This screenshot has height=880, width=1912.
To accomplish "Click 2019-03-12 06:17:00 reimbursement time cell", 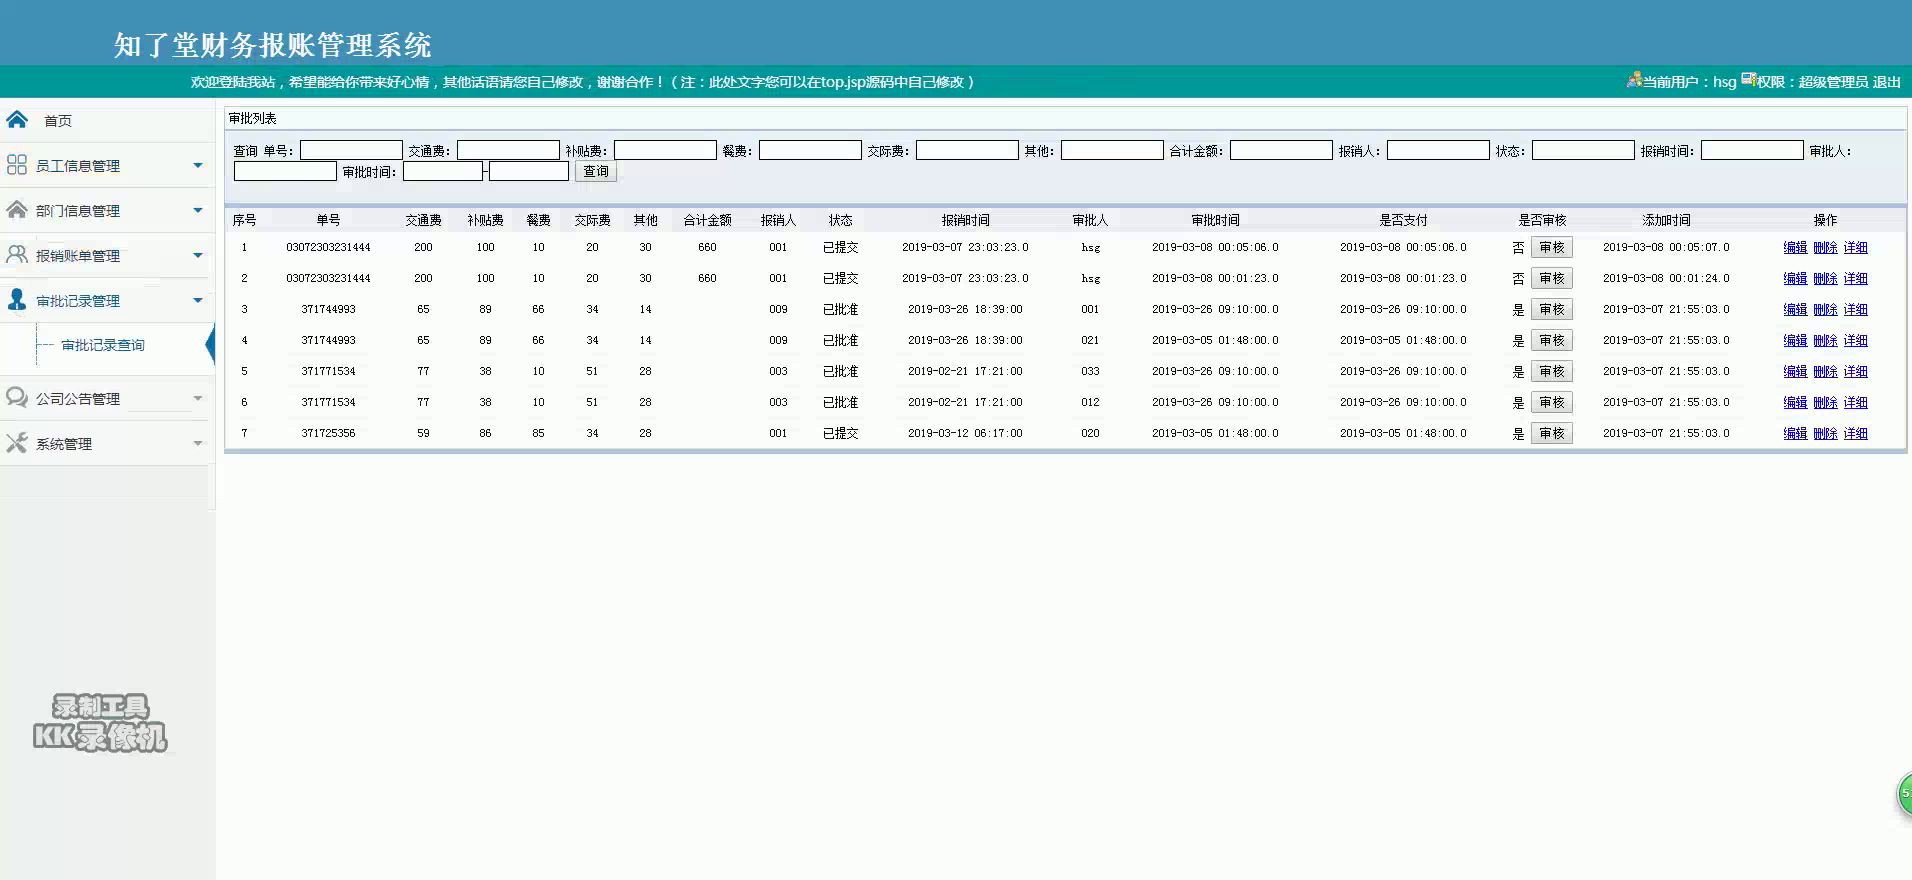I will click(x=965, y=433).
